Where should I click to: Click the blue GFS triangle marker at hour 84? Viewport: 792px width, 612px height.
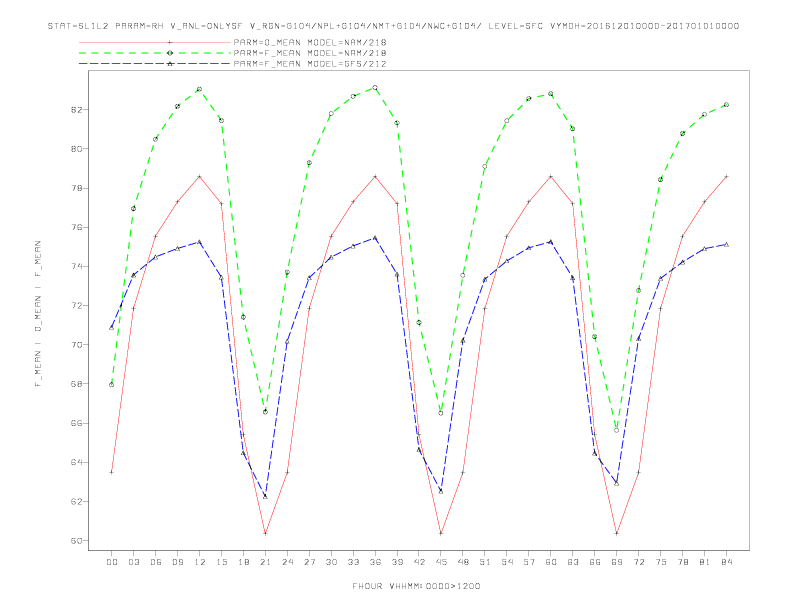(726, 244)
